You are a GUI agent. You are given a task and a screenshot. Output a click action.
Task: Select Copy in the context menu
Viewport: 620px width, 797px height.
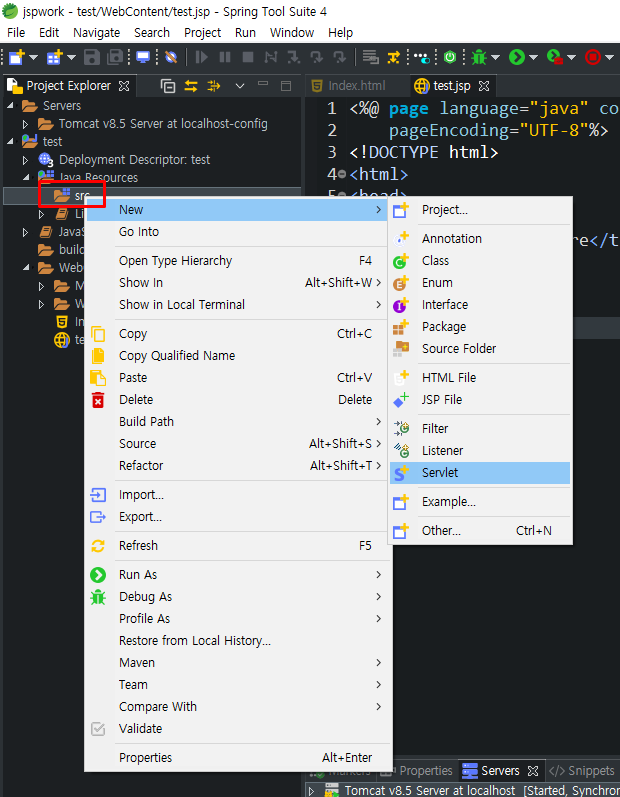(236, 333)
